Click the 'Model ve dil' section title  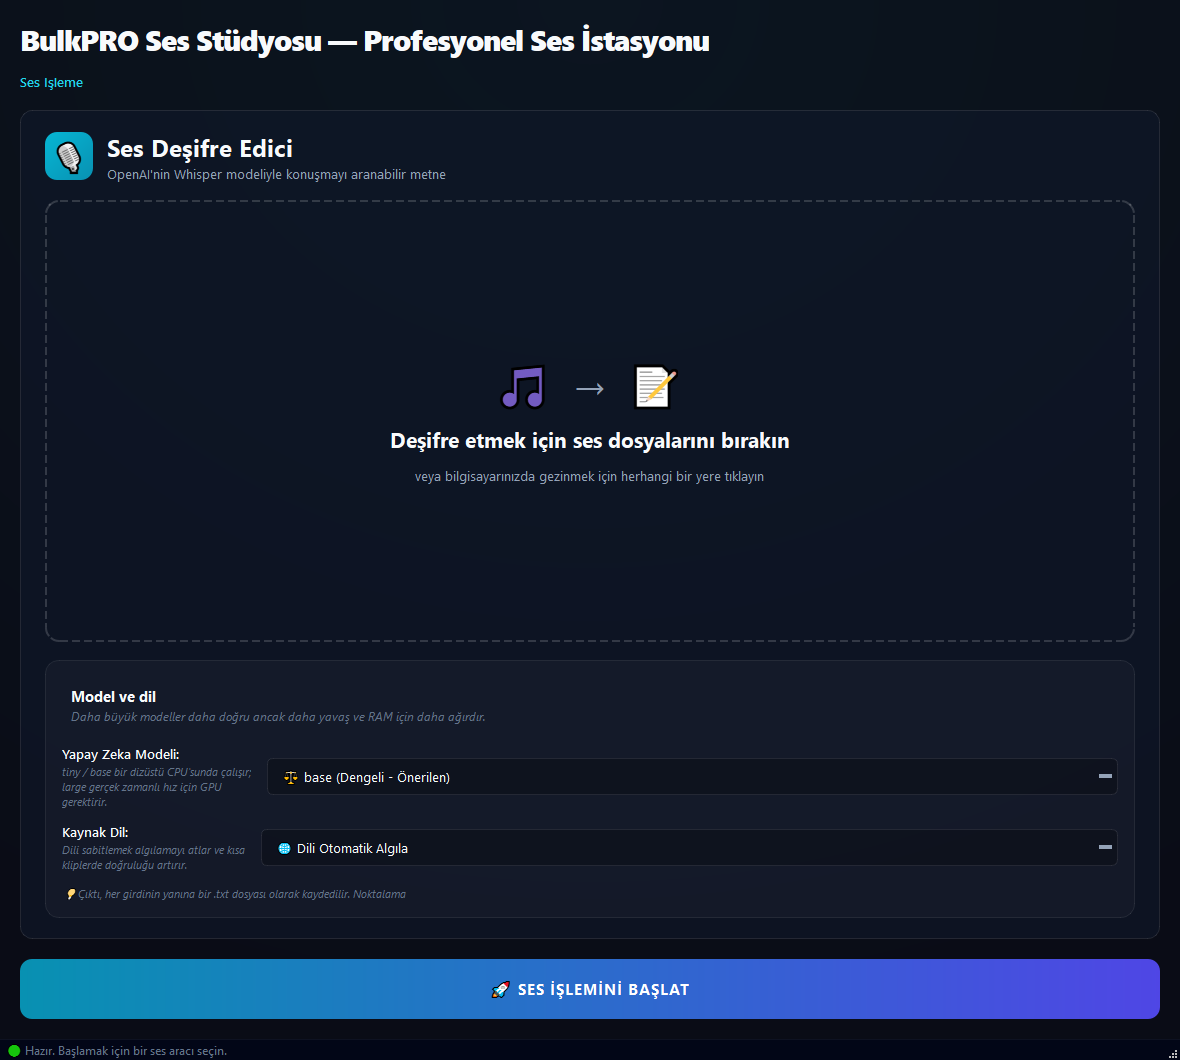tap(113, 697)
